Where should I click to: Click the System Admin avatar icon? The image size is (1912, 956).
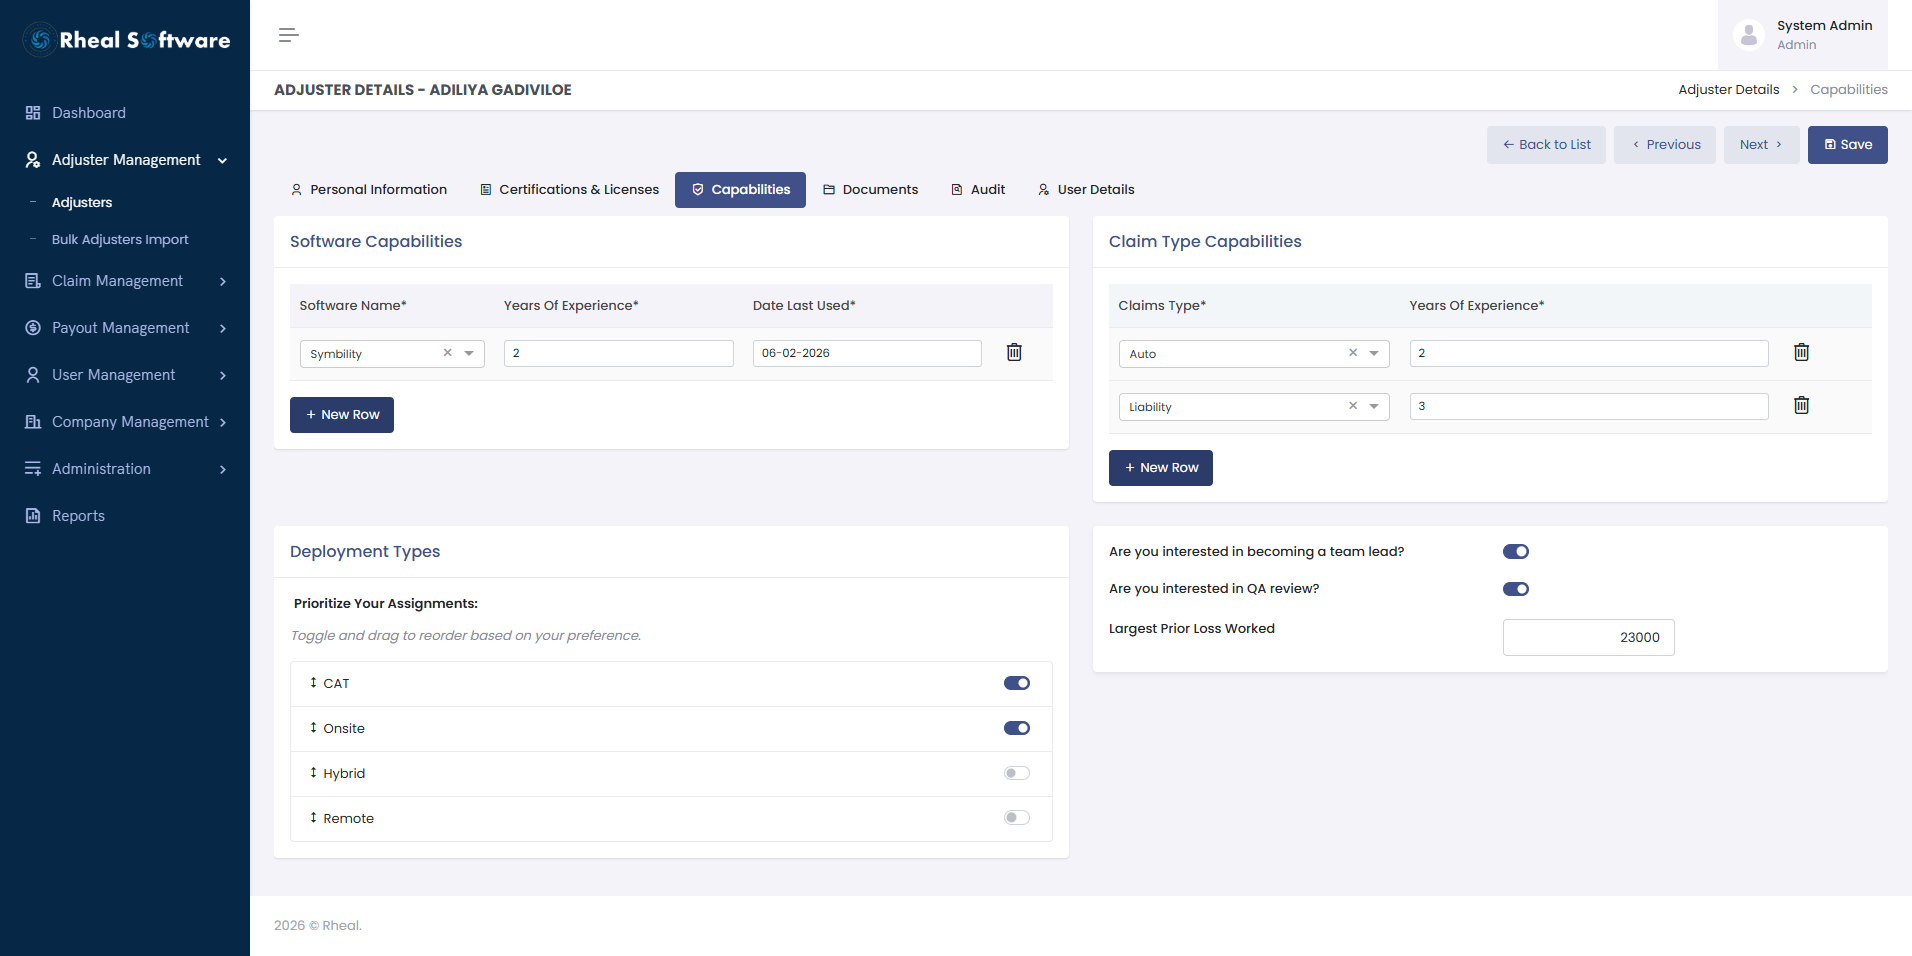[x=1748, y=35]
